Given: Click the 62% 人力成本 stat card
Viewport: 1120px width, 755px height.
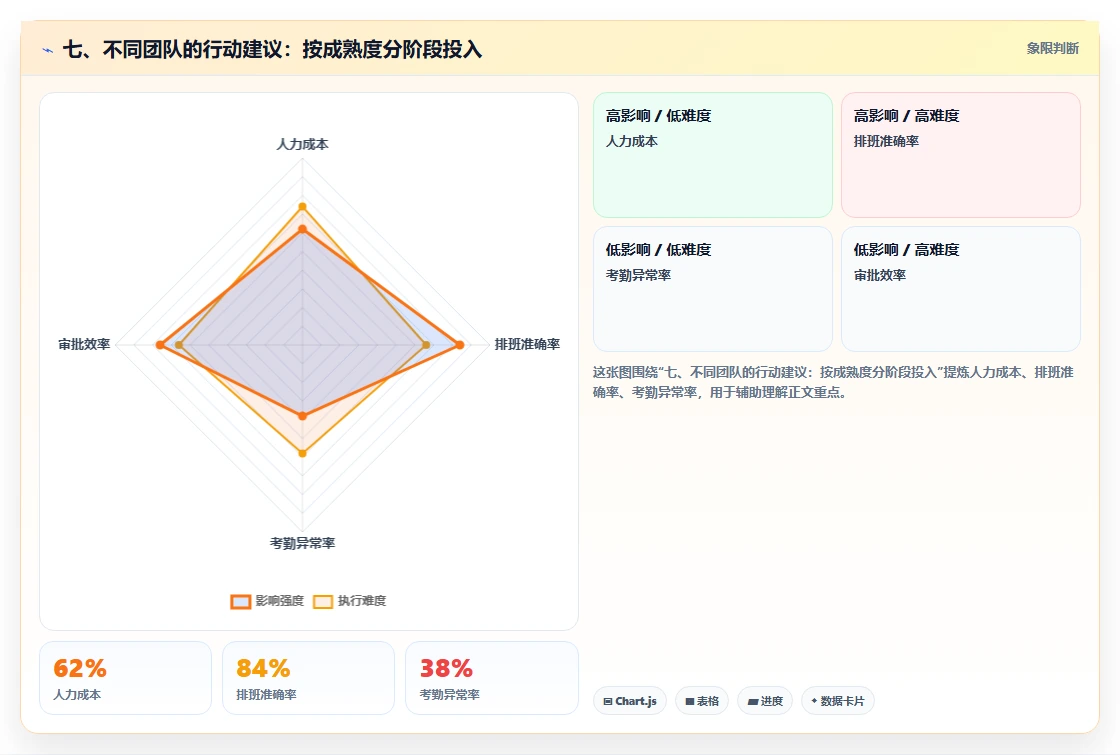Looking at the screenshot, I should tap(126, 678).
